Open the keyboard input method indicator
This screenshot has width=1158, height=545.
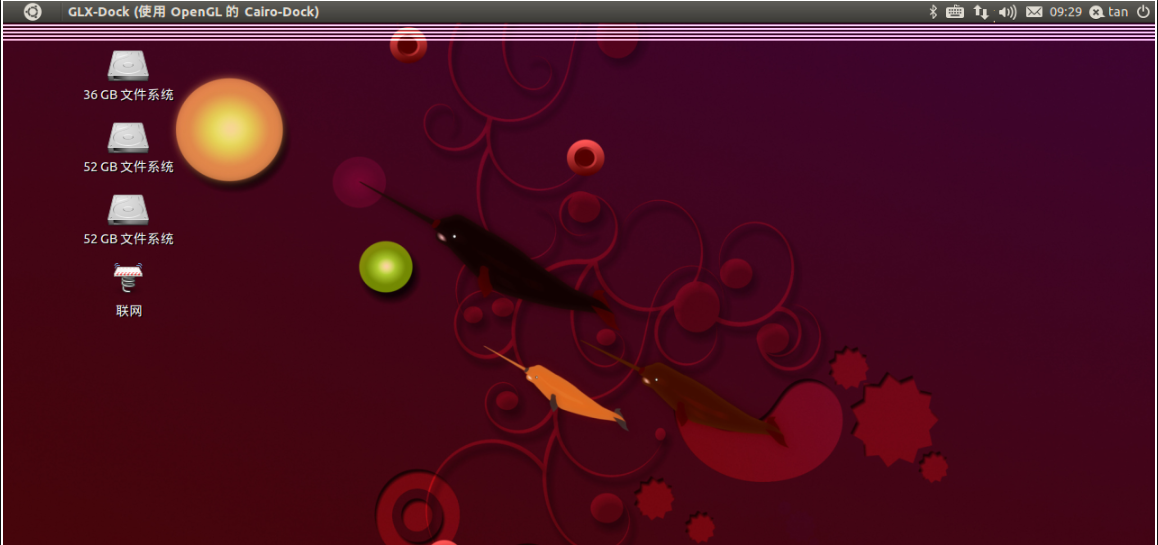[x=955, y=12]
